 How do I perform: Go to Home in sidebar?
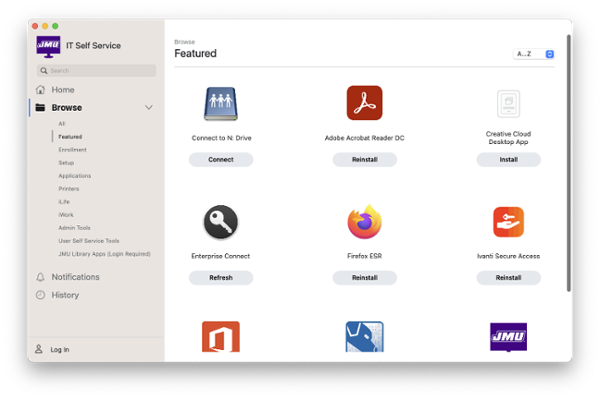click(x=63, y=90)
